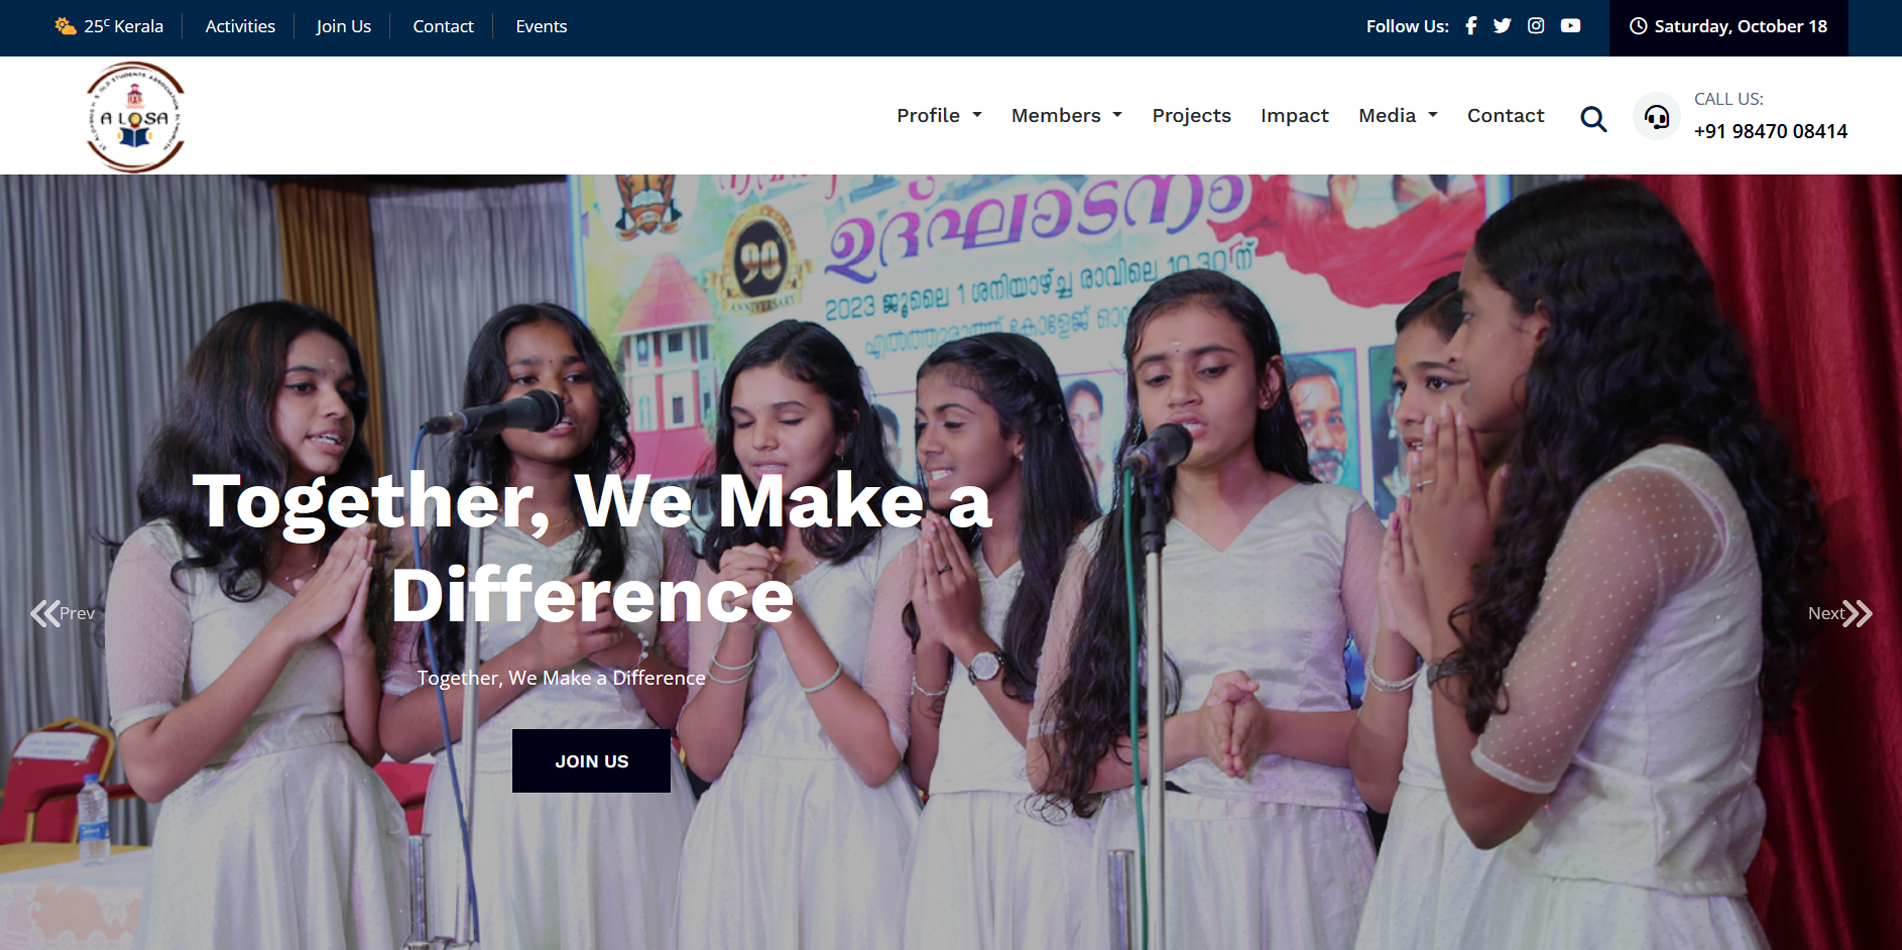Go to previous slide with Prev

point(62,613)
